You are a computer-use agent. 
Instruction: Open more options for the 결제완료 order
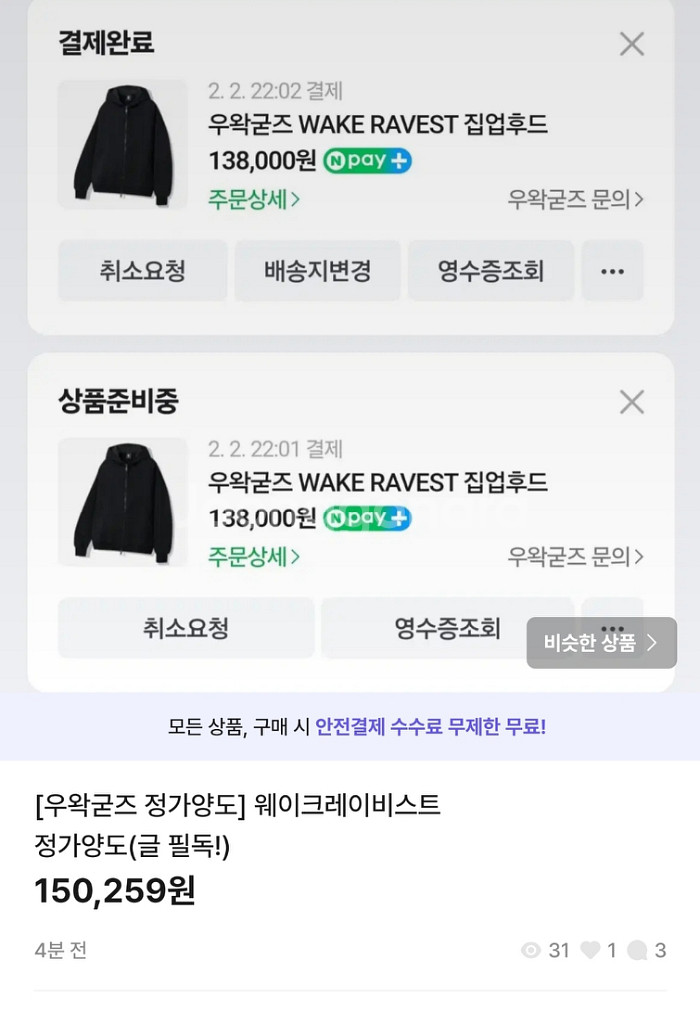tap(612, 271)
